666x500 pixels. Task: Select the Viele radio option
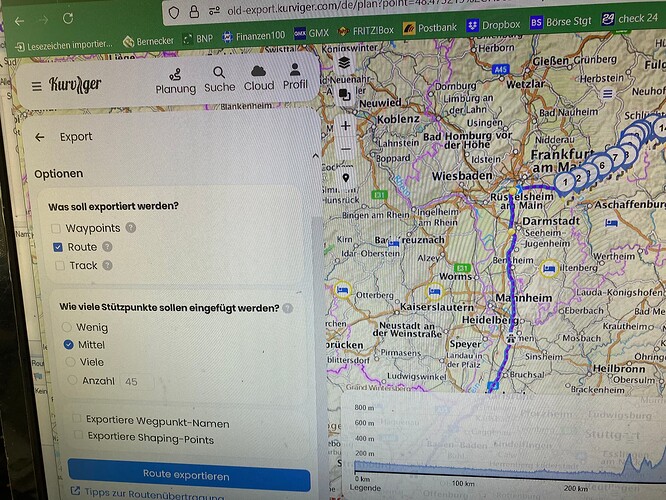(x=71, y=362)
